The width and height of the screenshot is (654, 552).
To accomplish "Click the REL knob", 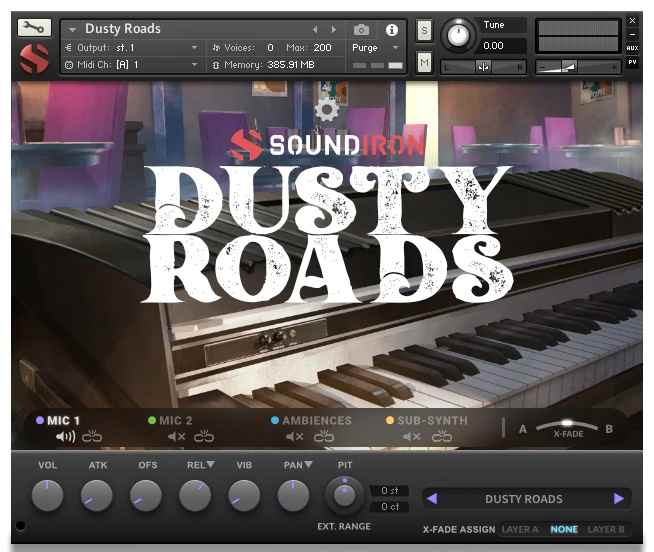I will click(x=195, y=495).
